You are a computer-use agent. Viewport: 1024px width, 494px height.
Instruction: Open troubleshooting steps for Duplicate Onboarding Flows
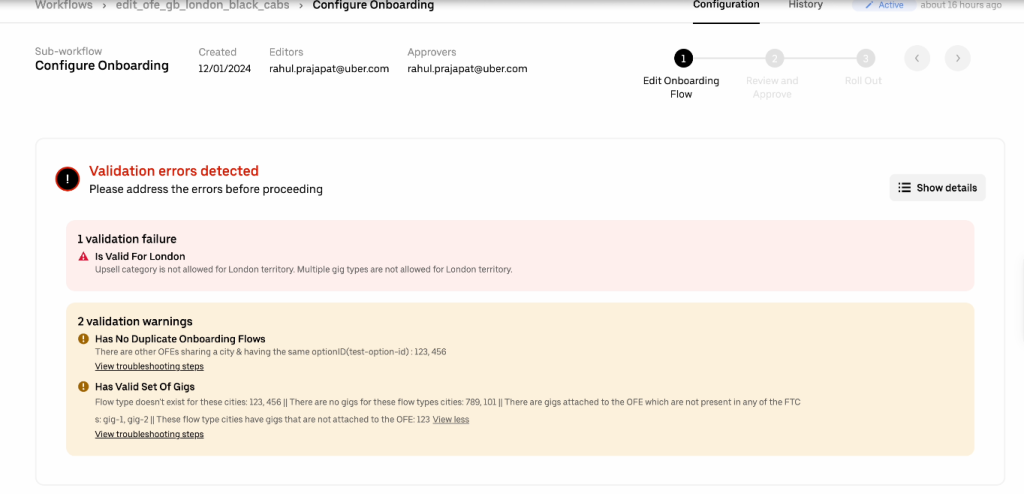tap(149, 367)
